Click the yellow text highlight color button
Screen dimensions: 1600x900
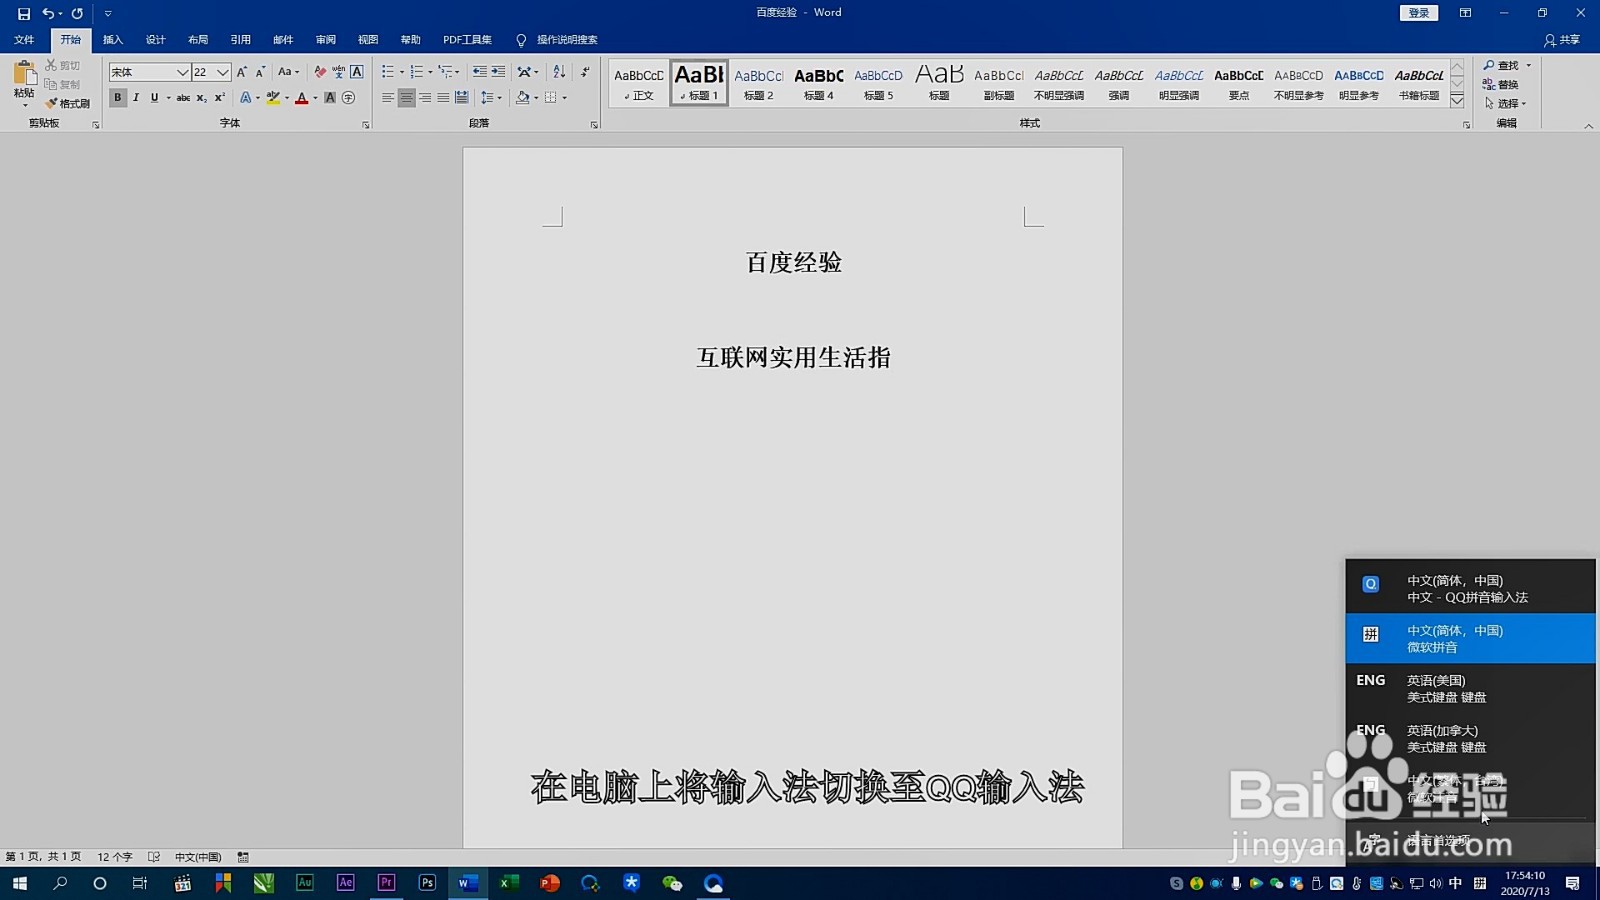pos(273,98)
